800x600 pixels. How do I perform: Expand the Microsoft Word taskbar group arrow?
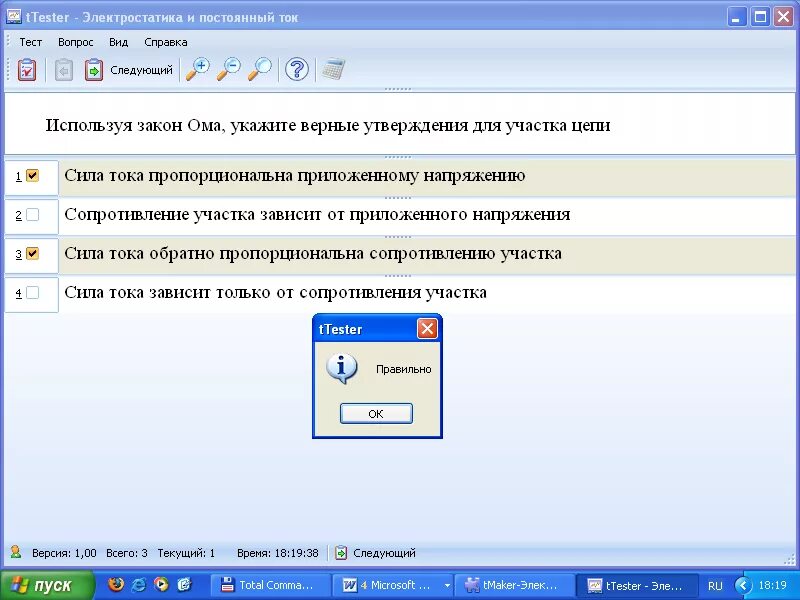[447, 585]
